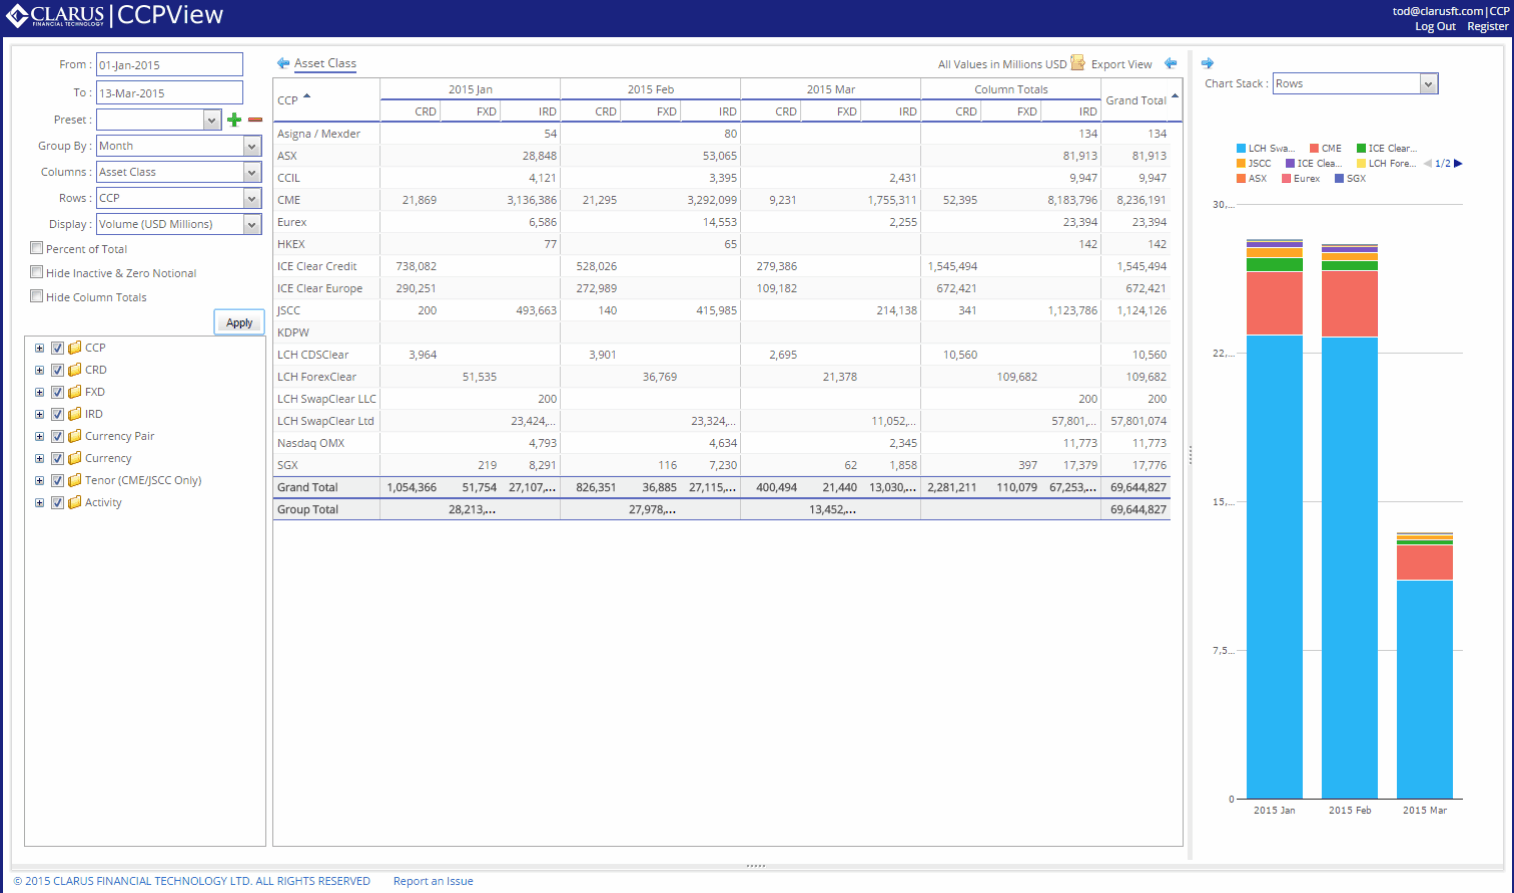1514x893 pixels.
Task: Click the Grand Total value 69,644,827
Action: coord(1138,487)
